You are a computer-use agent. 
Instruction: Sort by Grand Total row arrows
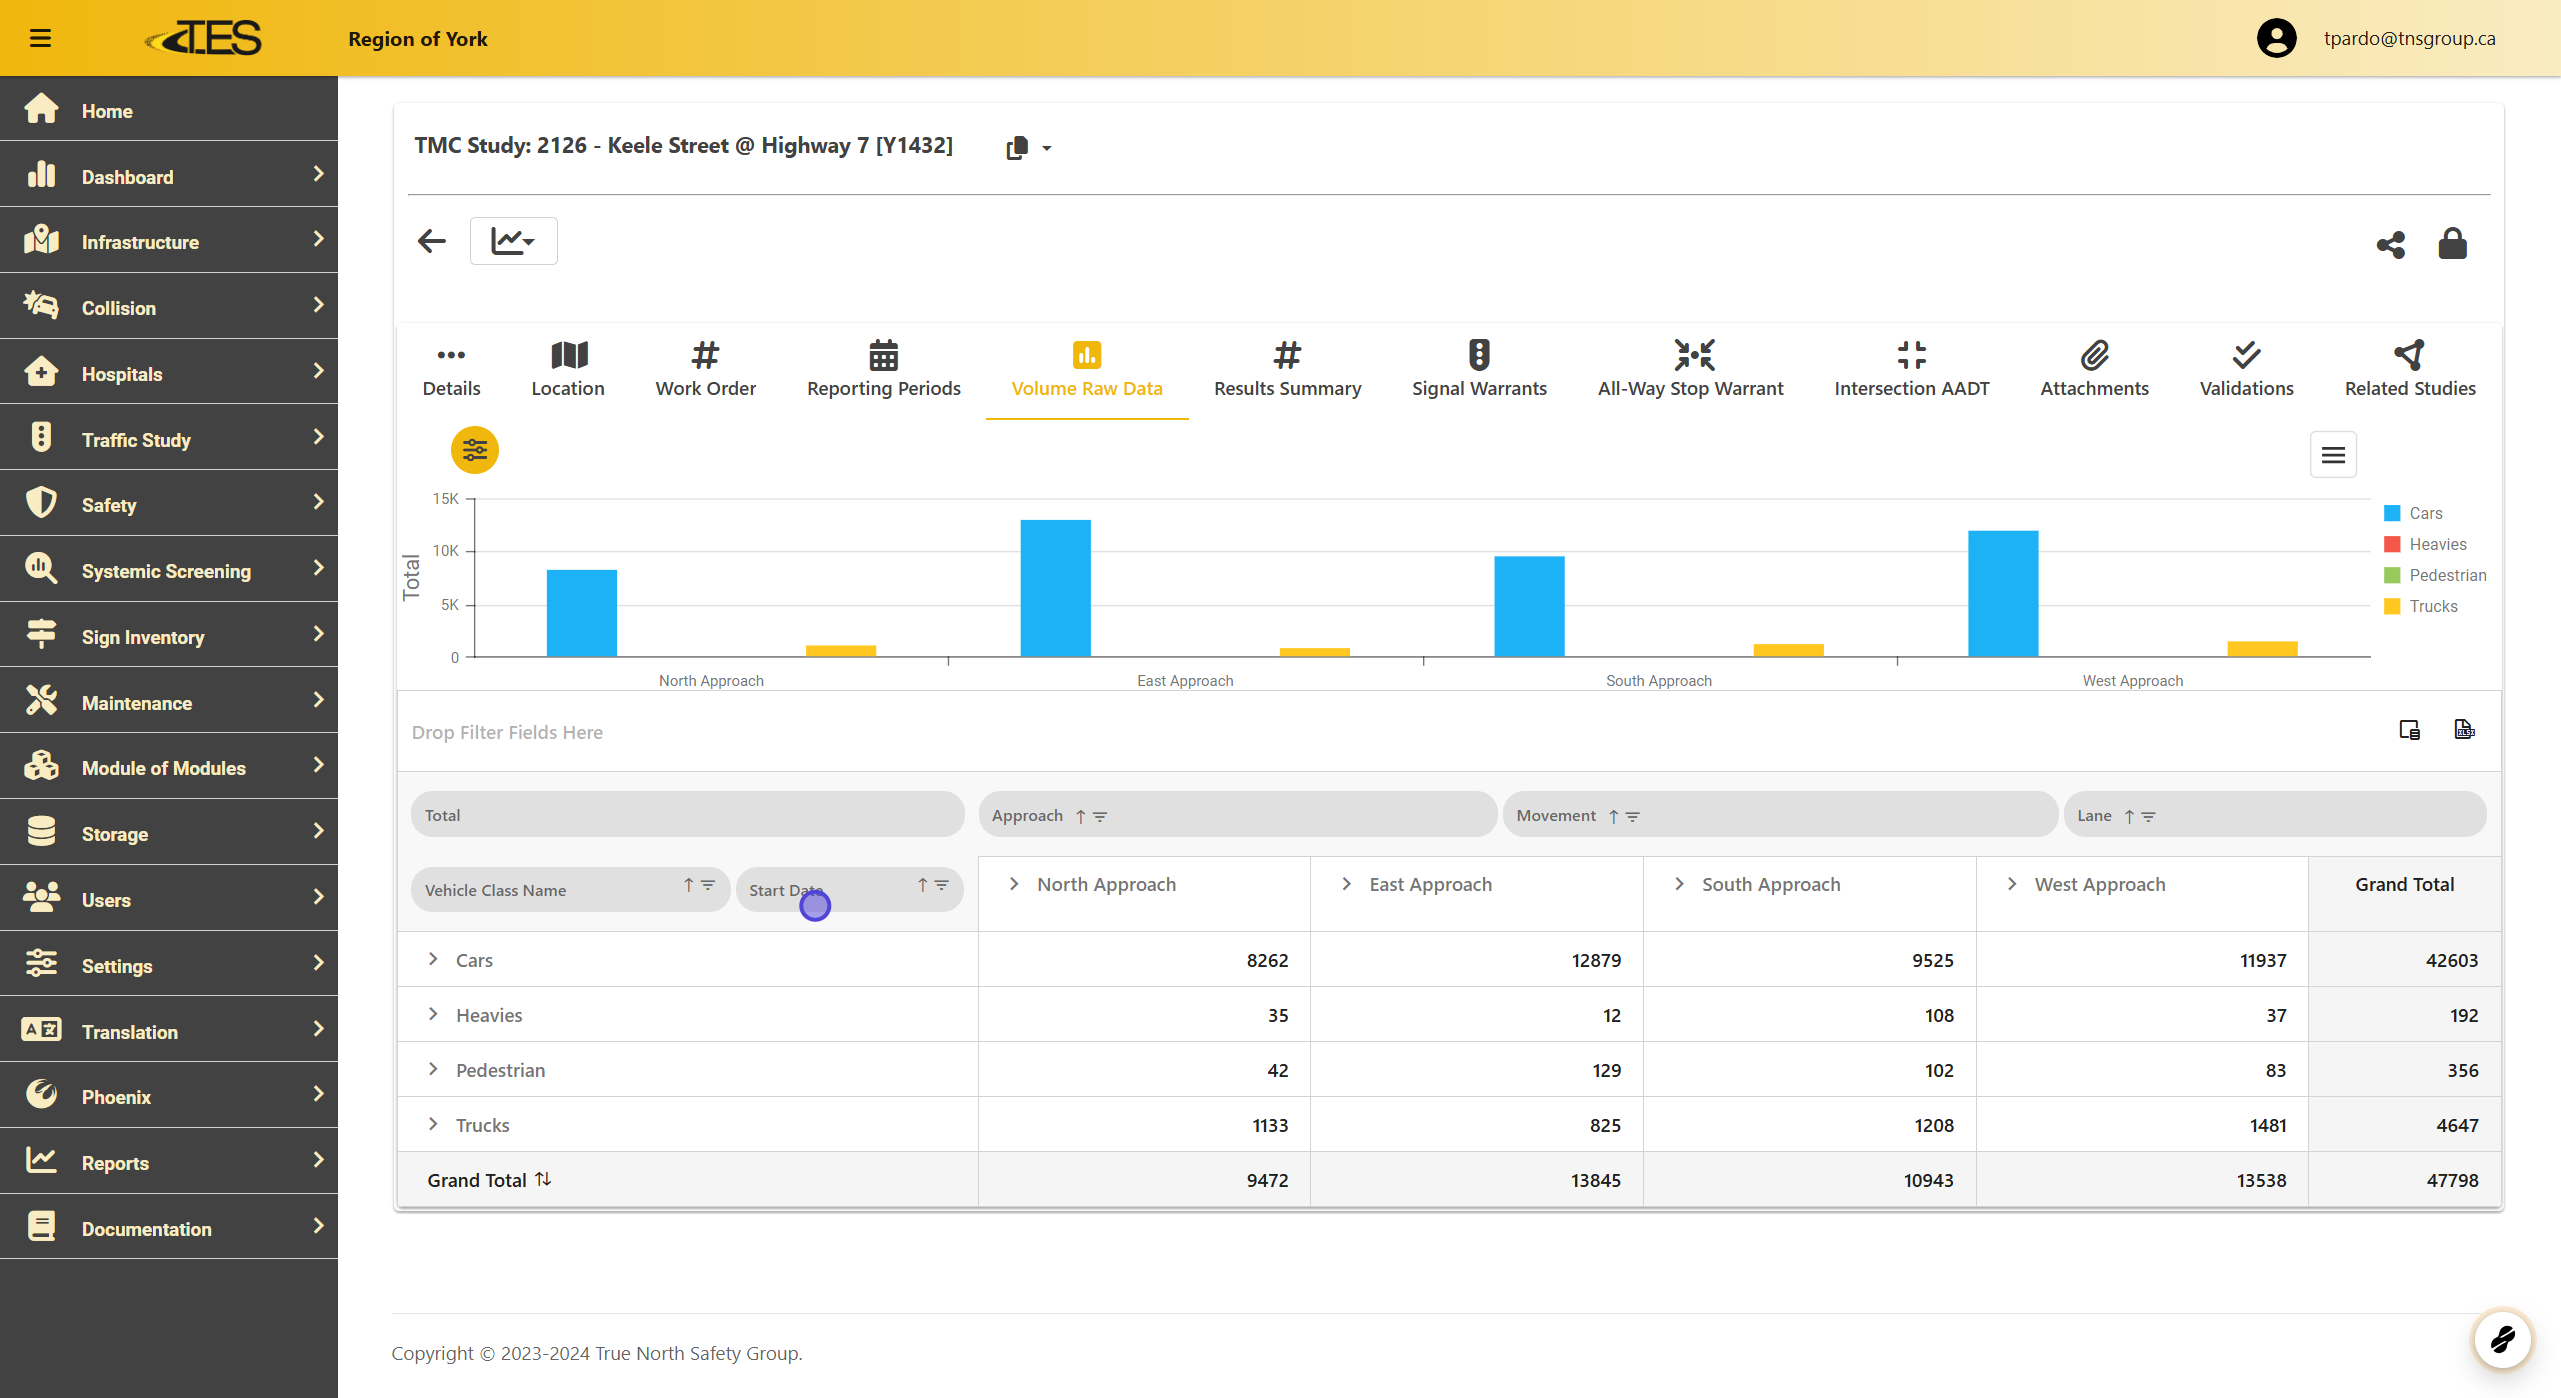pyautogui.click(x=543, y=1179)
